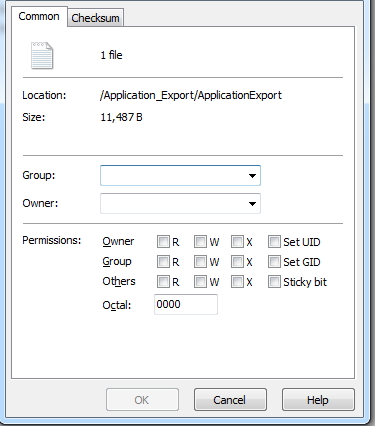Tick Others read permission checkbox
This screenshot has width=375, height=426.
tap(163, 282)
